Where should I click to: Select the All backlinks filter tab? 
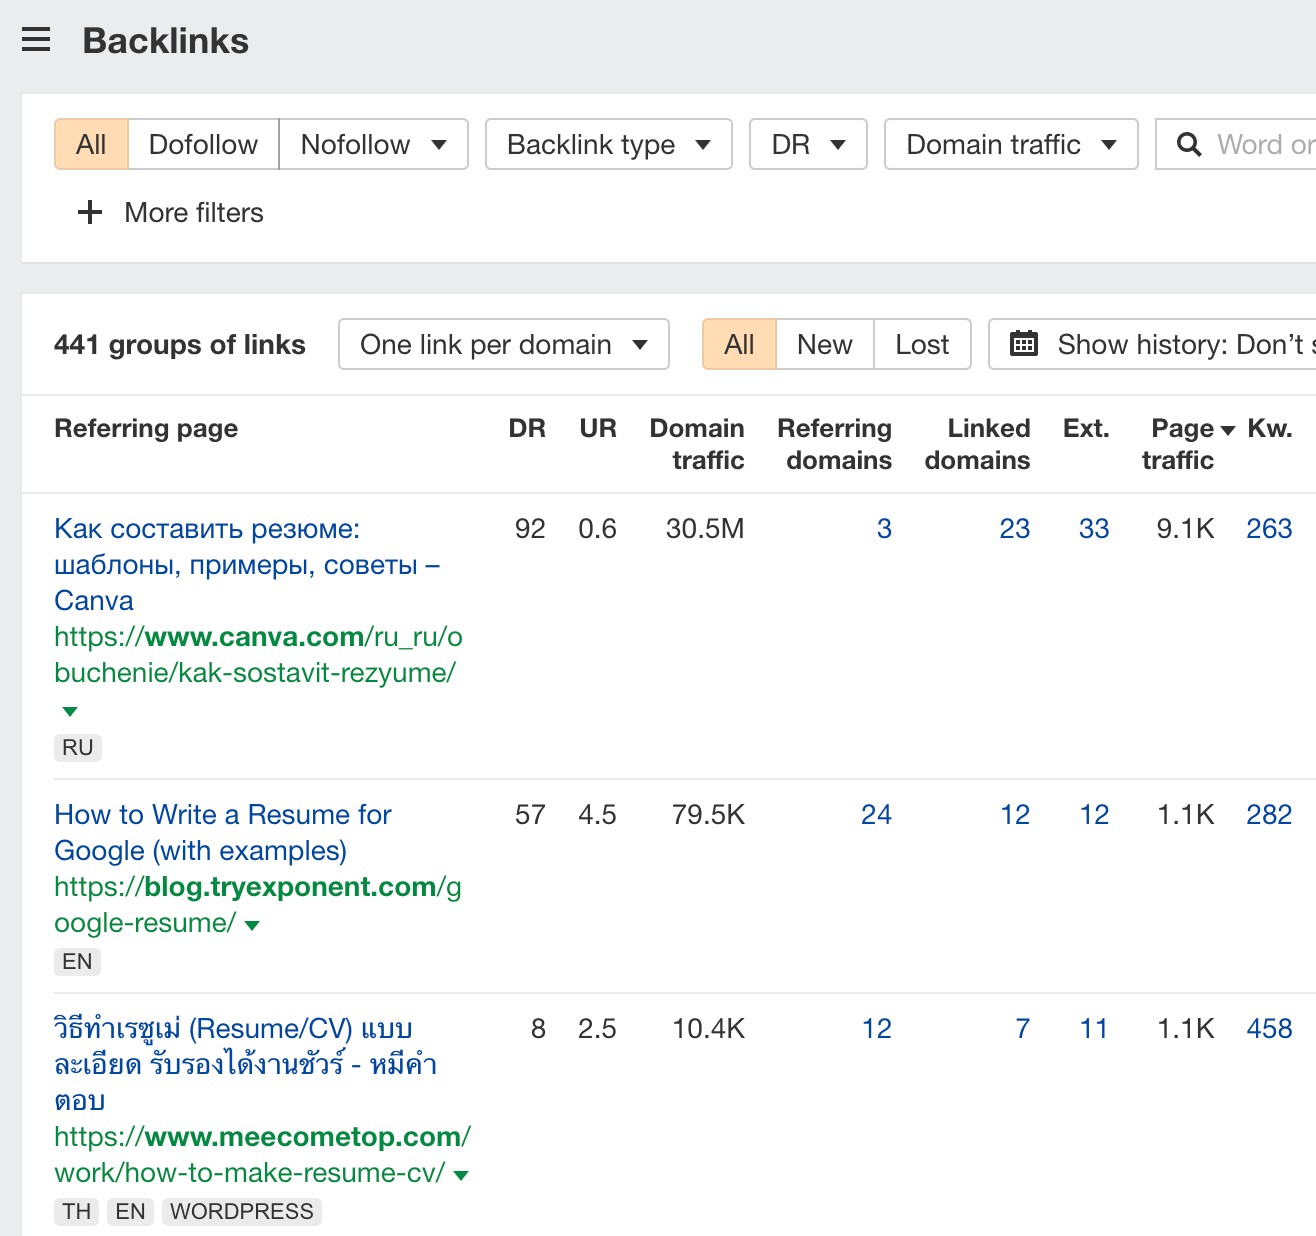(x=90, y=144)
